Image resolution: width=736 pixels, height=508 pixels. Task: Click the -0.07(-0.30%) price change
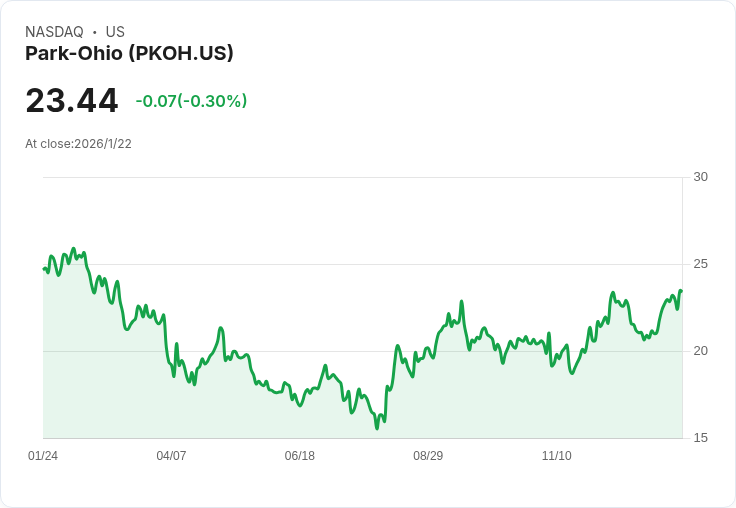click(x=191, y=101)
